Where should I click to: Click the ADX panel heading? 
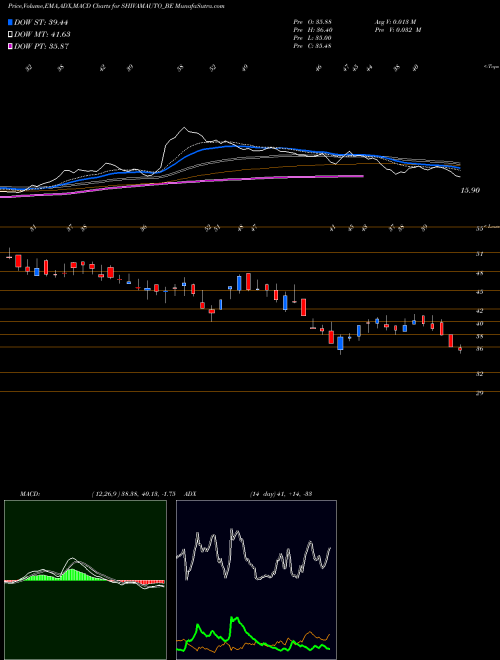(x=190, y=493)
